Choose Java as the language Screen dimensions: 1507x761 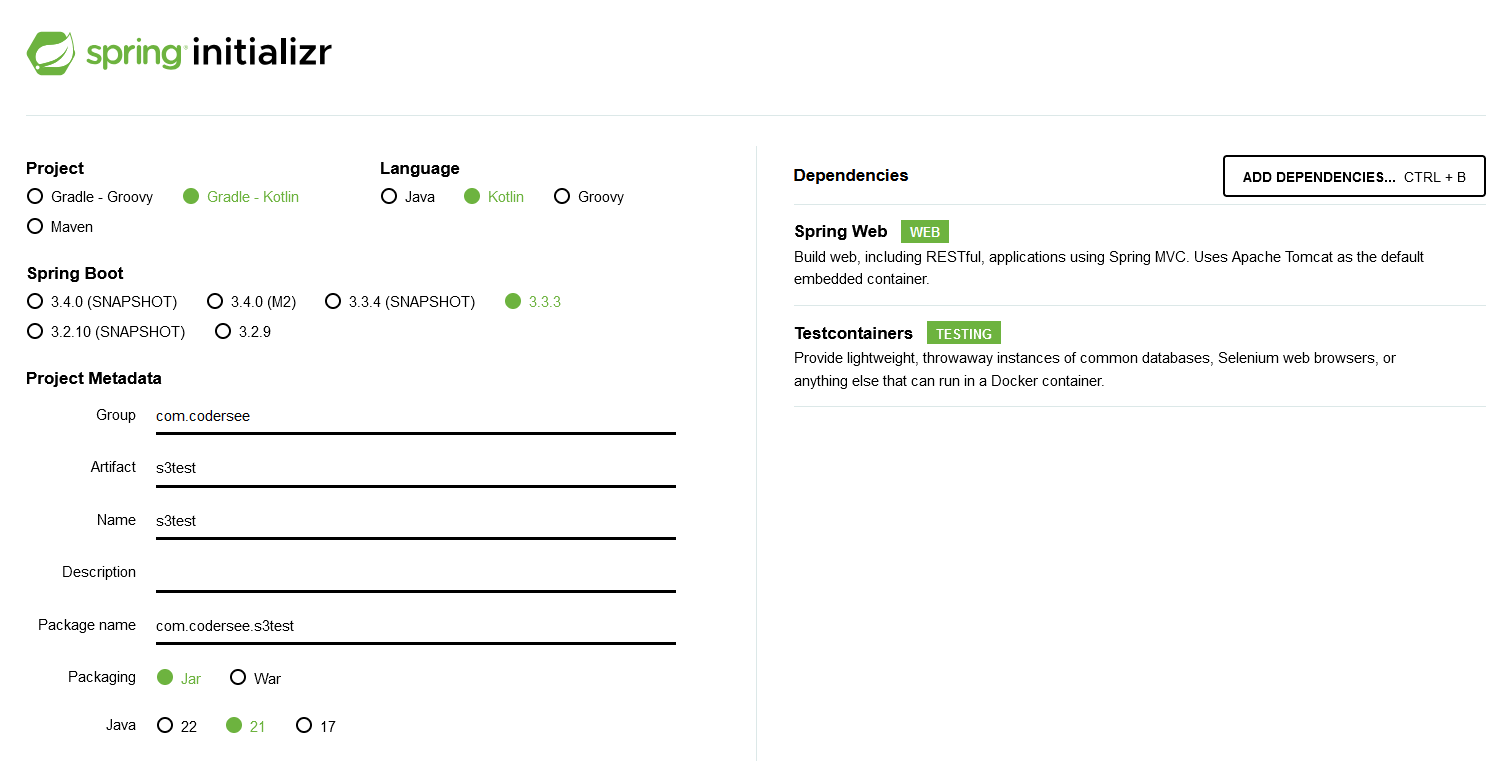tap(389, 196)
